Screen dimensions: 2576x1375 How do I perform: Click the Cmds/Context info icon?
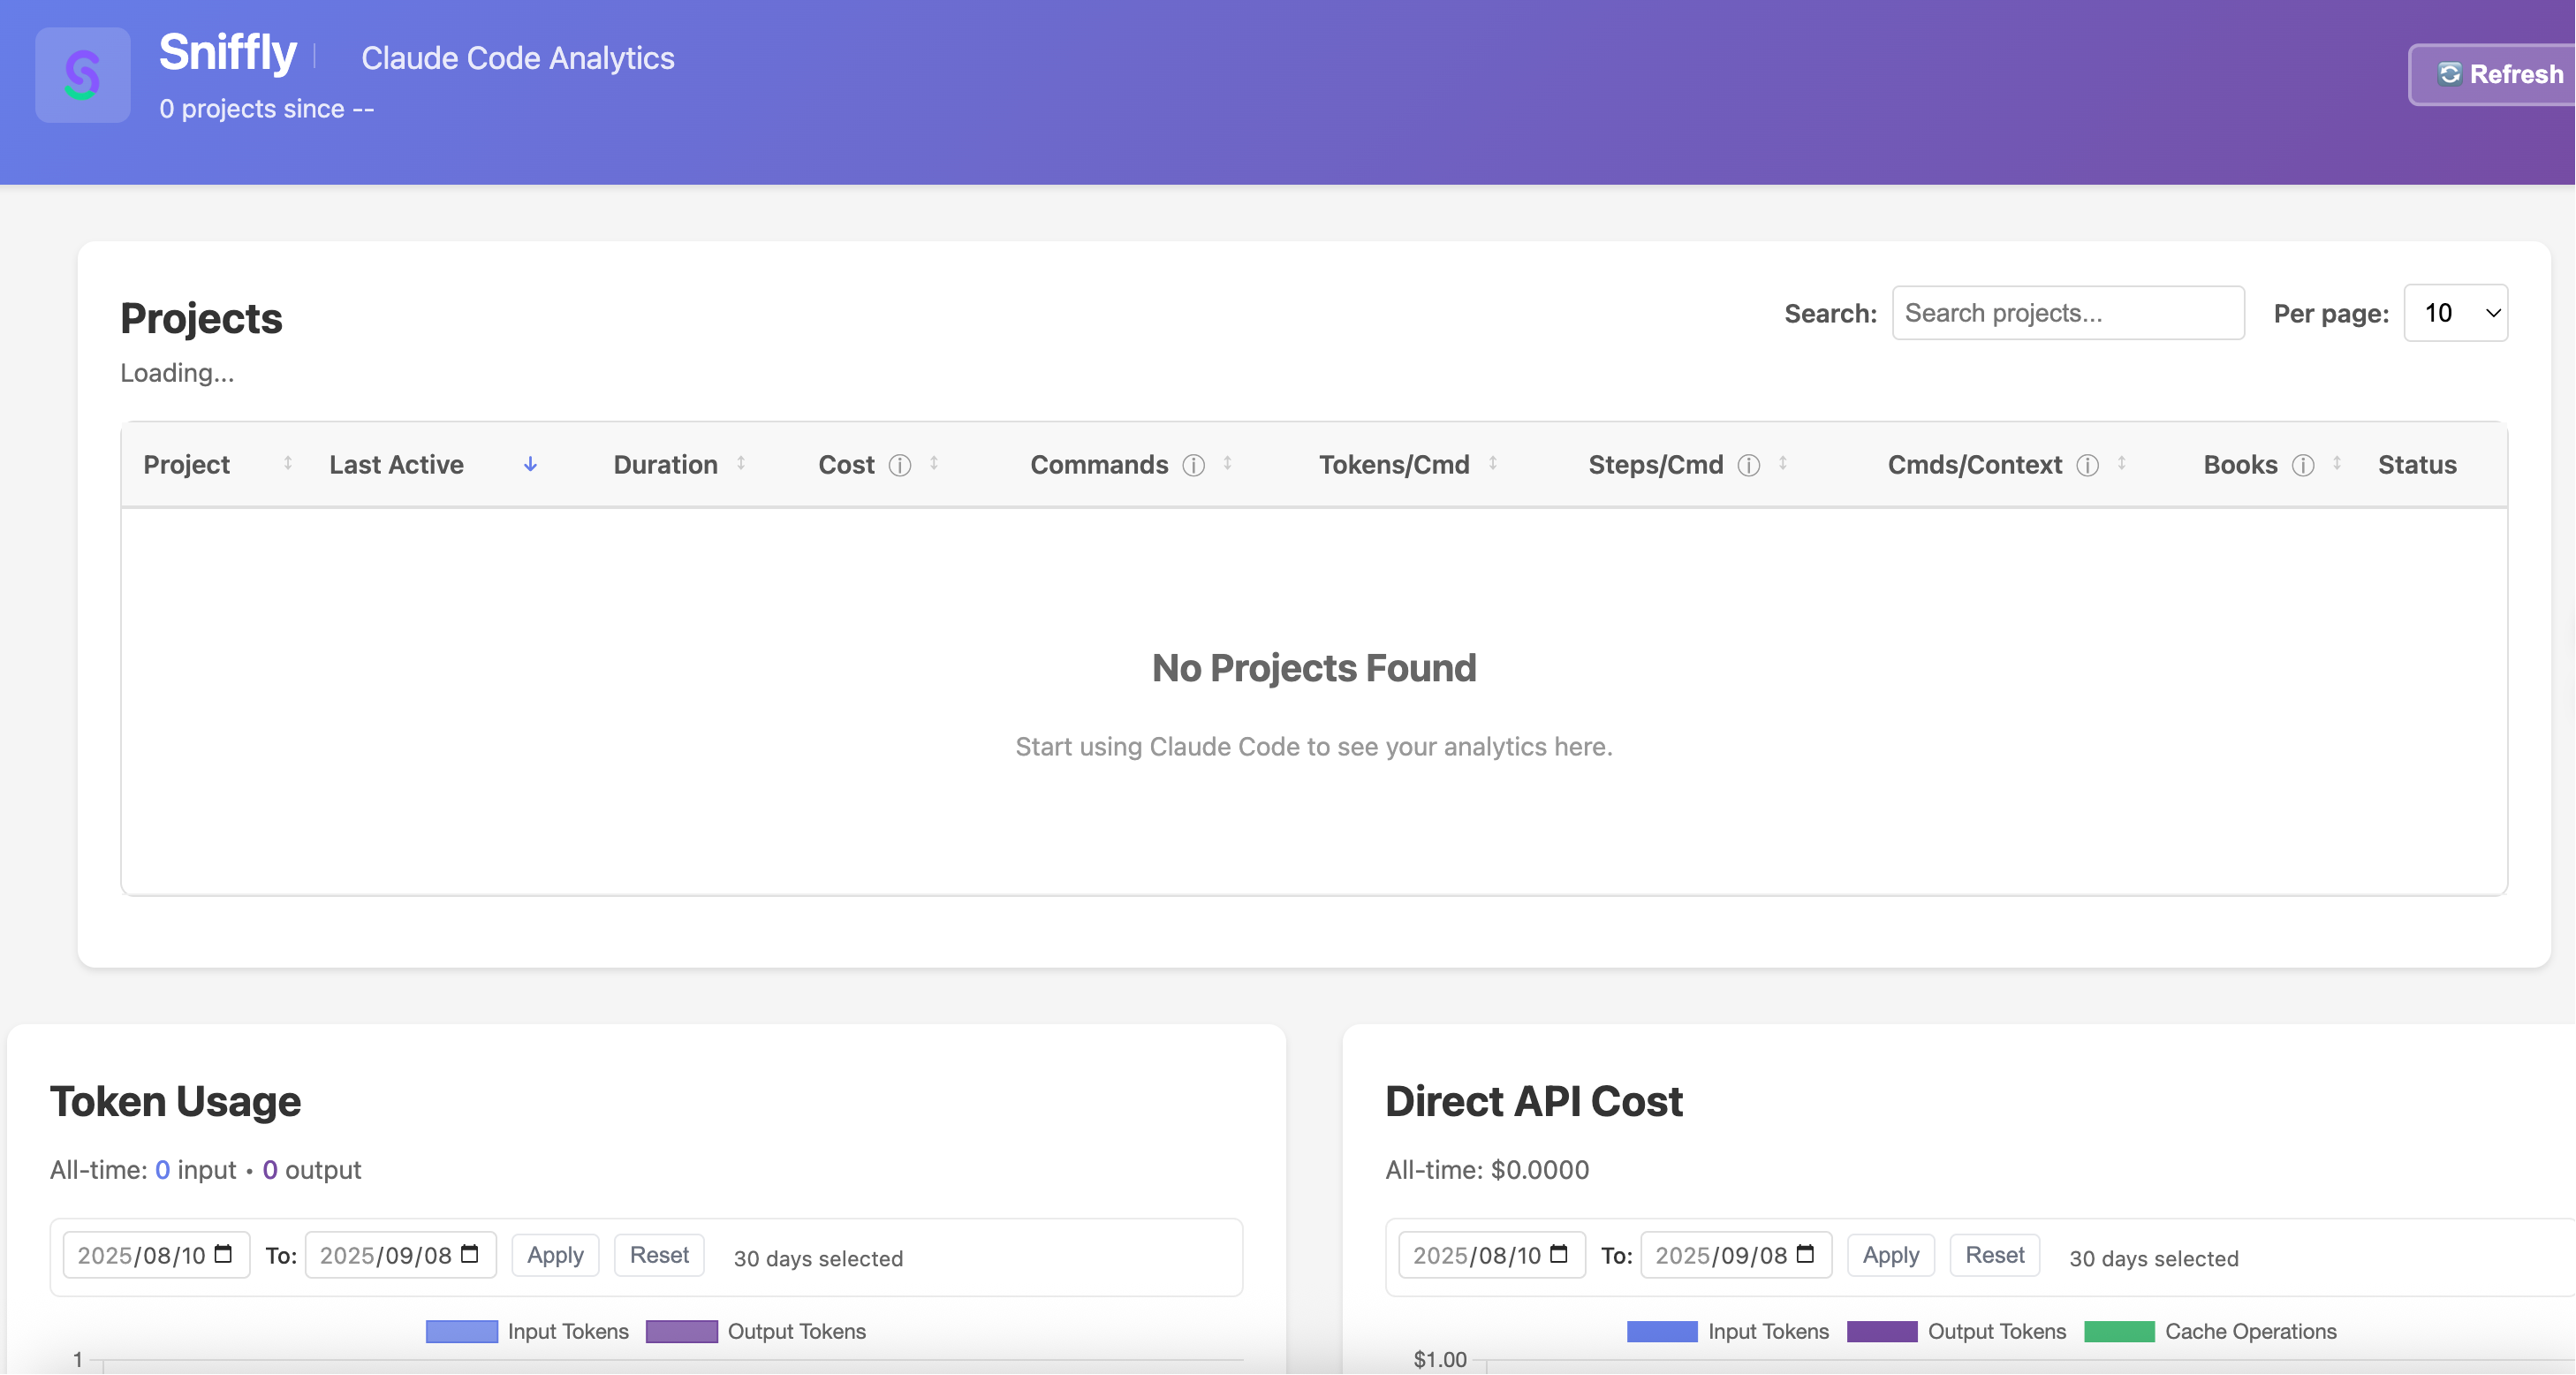pyautogui.click(x=2088, y=465)
